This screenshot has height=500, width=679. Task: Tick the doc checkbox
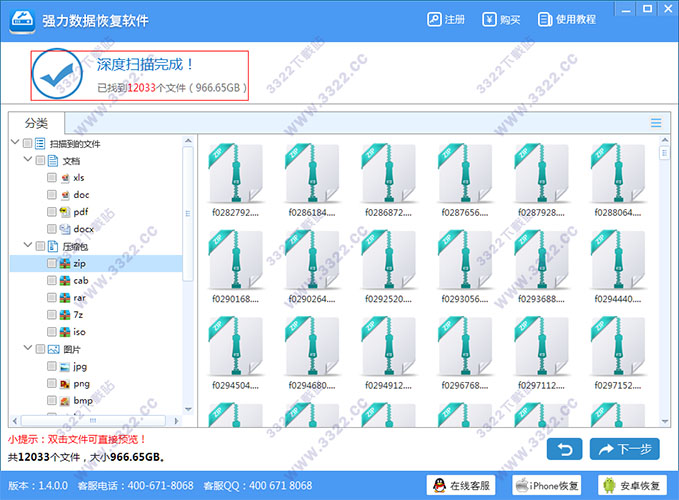[x=52, y=195]
